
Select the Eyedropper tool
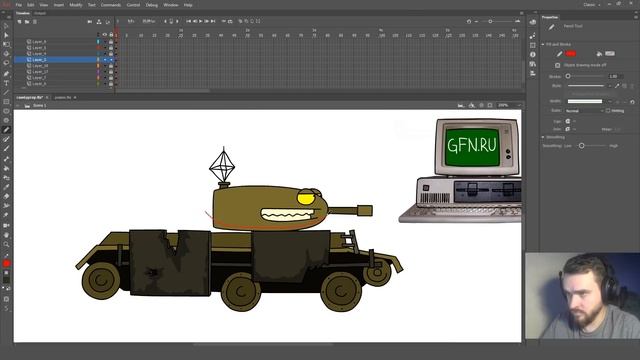tap(6, 187)
